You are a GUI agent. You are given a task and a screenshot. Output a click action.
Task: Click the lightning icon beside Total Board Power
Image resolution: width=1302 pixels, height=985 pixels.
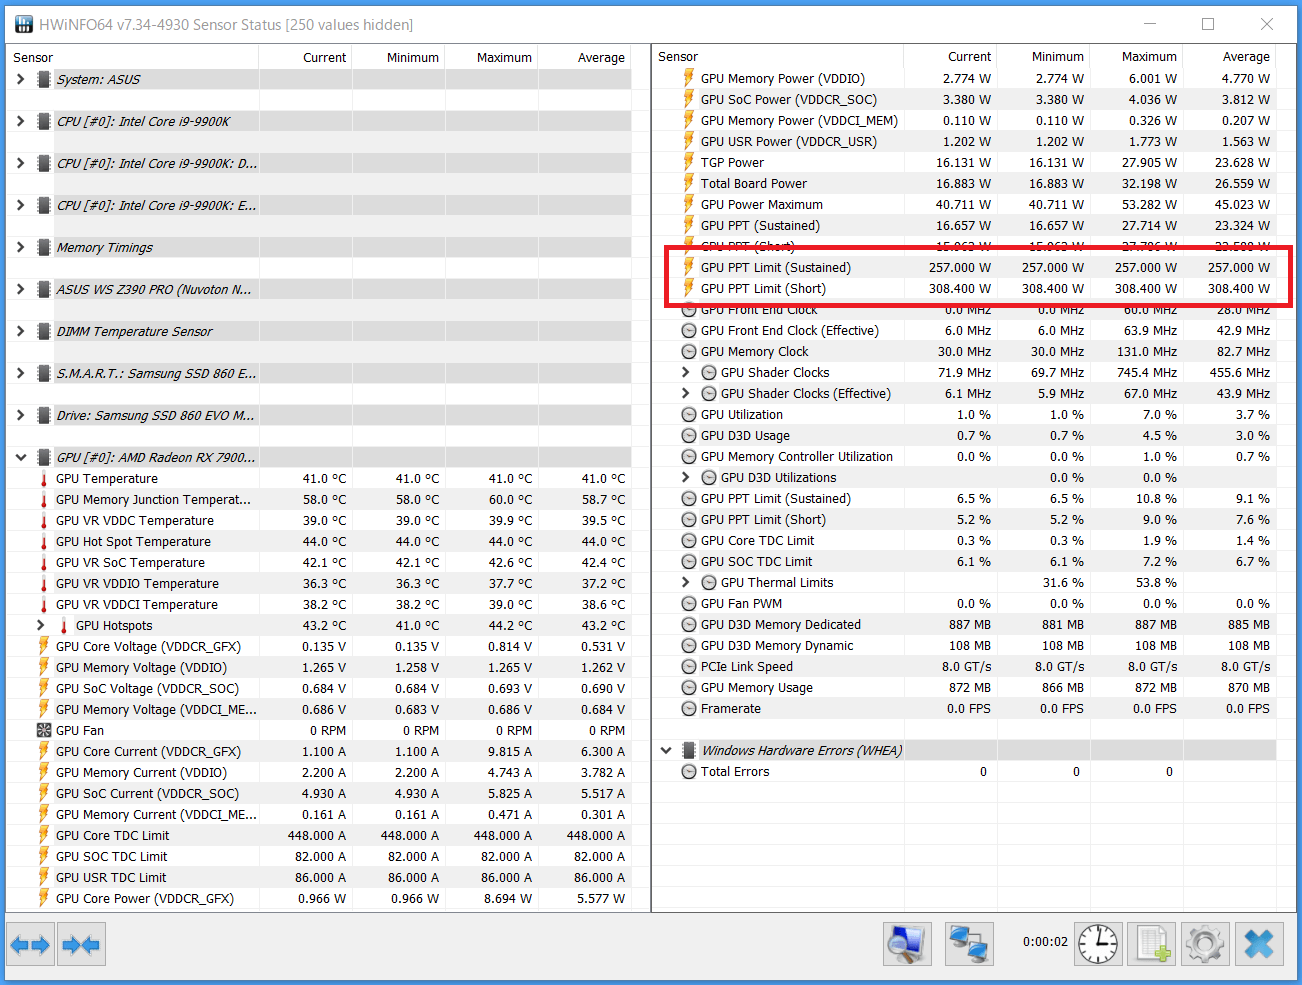click(x=689, y=183)
